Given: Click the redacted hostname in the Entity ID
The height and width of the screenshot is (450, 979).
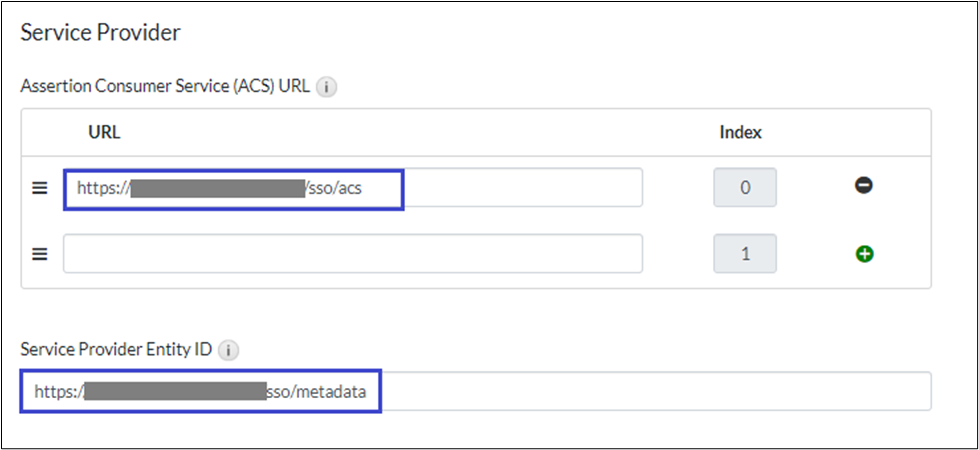Looking at the screenshot, I should pos(174,392).
